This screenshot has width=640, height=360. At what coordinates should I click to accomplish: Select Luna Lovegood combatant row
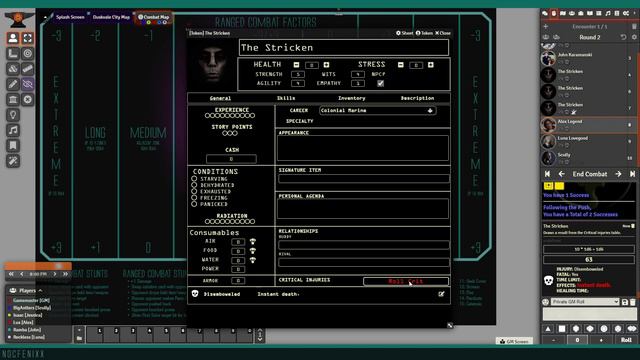pyautogui.click(x=588, y=142)
